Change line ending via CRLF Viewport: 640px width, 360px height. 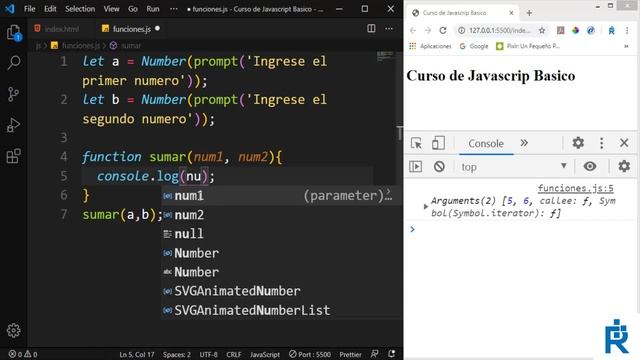[234, 354]
